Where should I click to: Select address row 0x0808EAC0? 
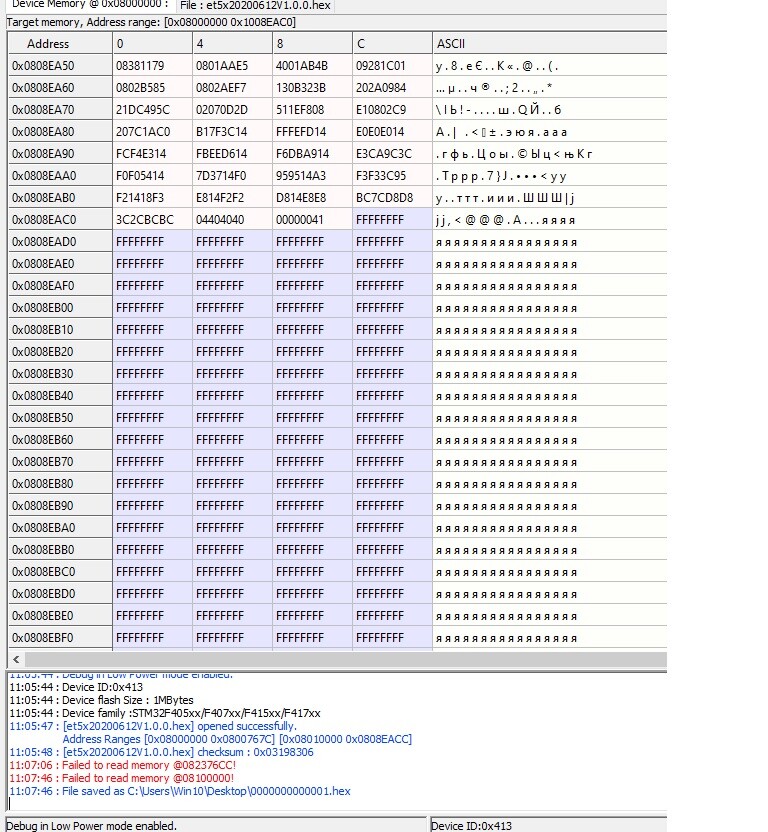tap(60, 220)
